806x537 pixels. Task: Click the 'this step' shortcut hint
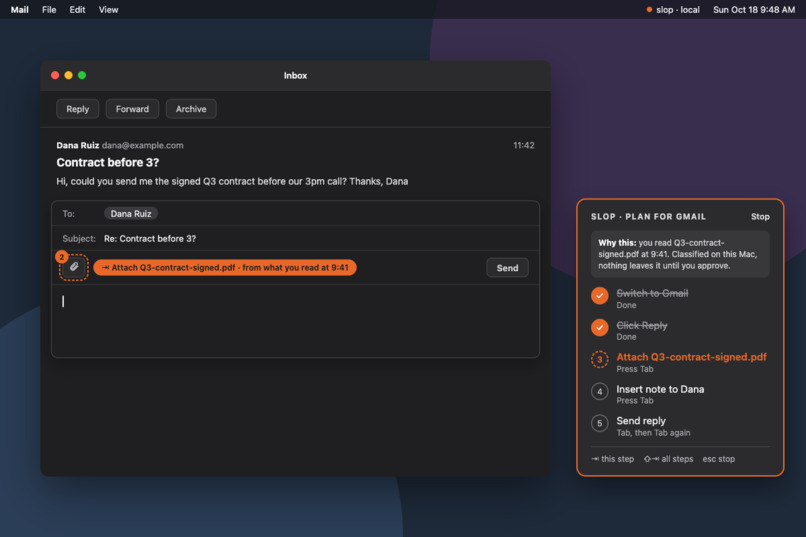coord(612,459)
